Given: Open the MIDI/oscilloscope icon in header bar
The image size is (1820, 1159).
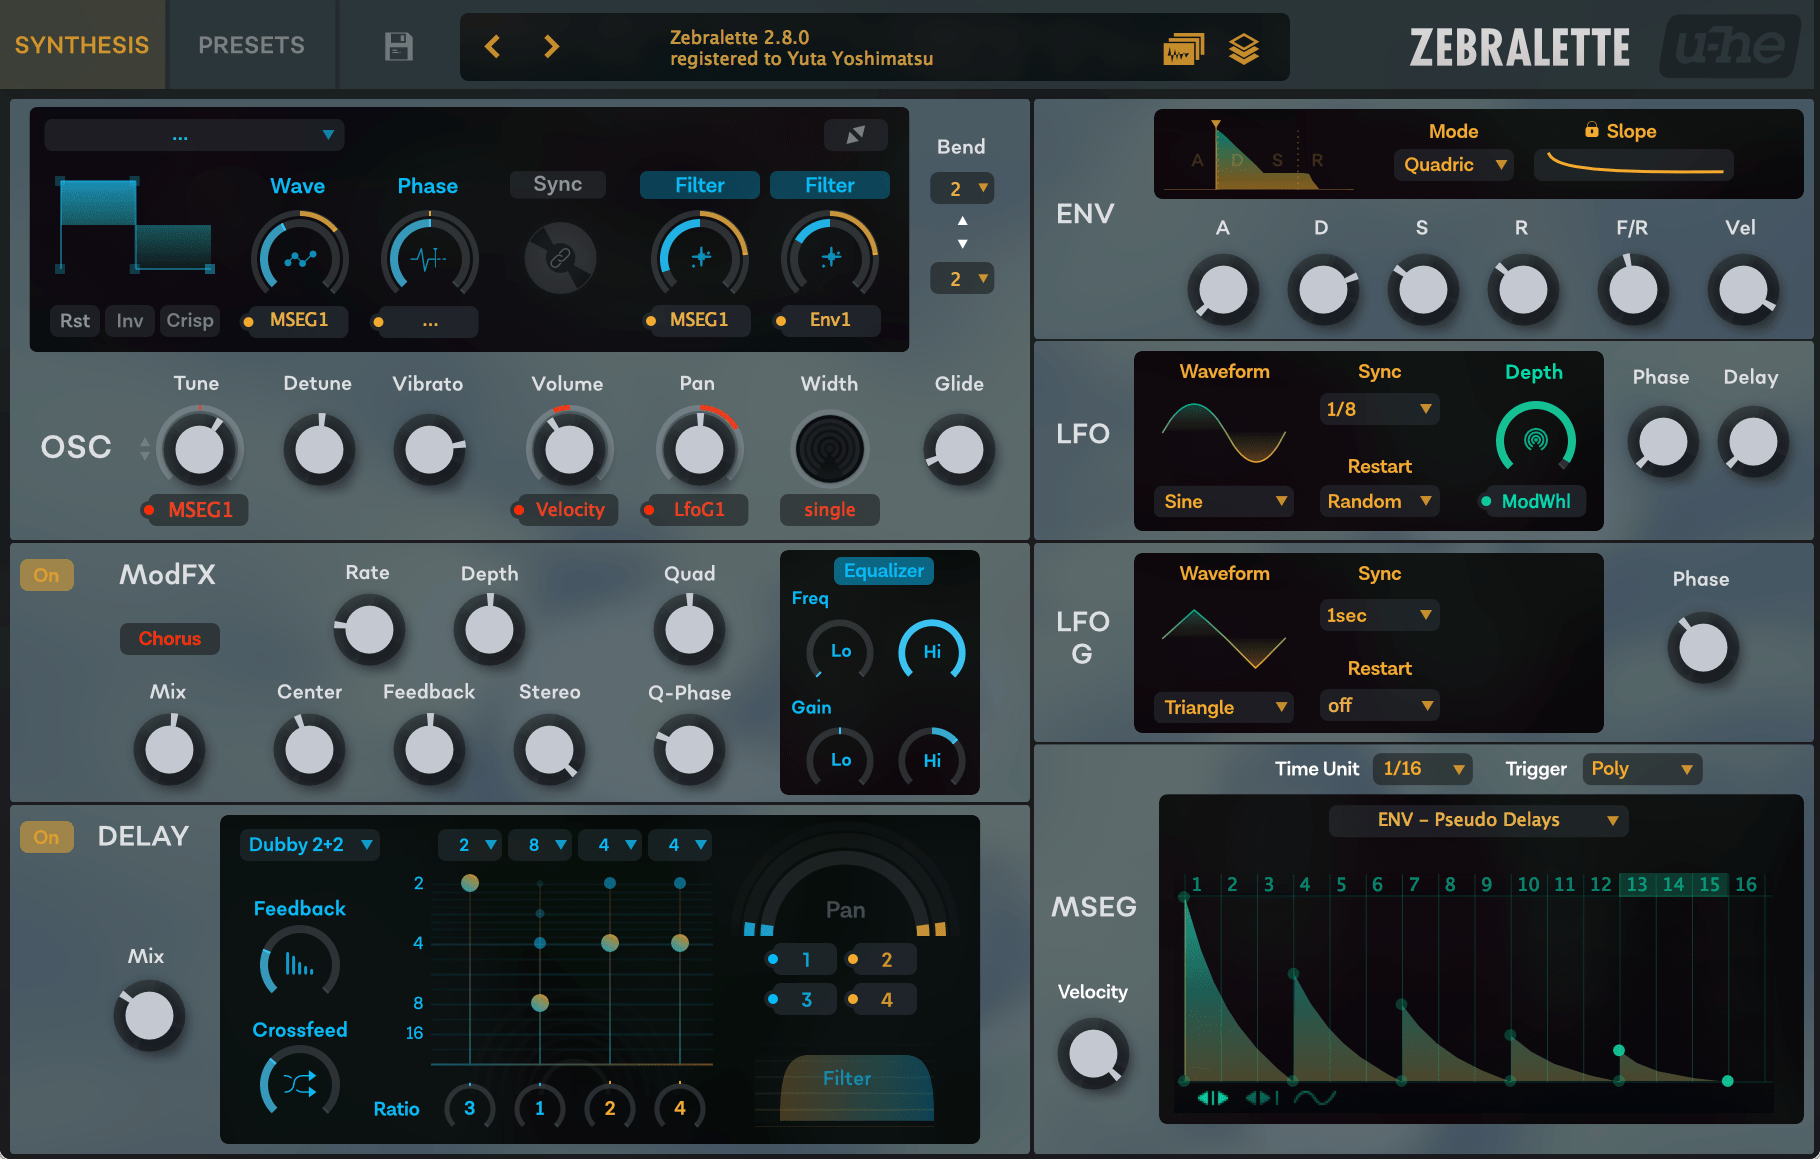Looking at the screenshot, I should coord(1183,48).
